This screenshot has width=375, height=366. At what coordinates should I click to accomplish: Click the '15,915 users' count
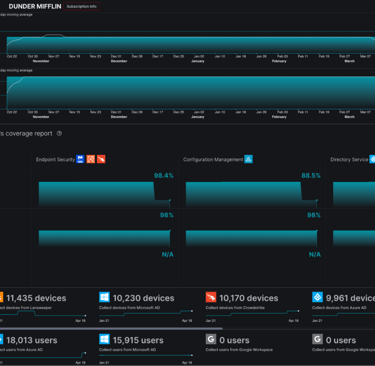[138, 340]
